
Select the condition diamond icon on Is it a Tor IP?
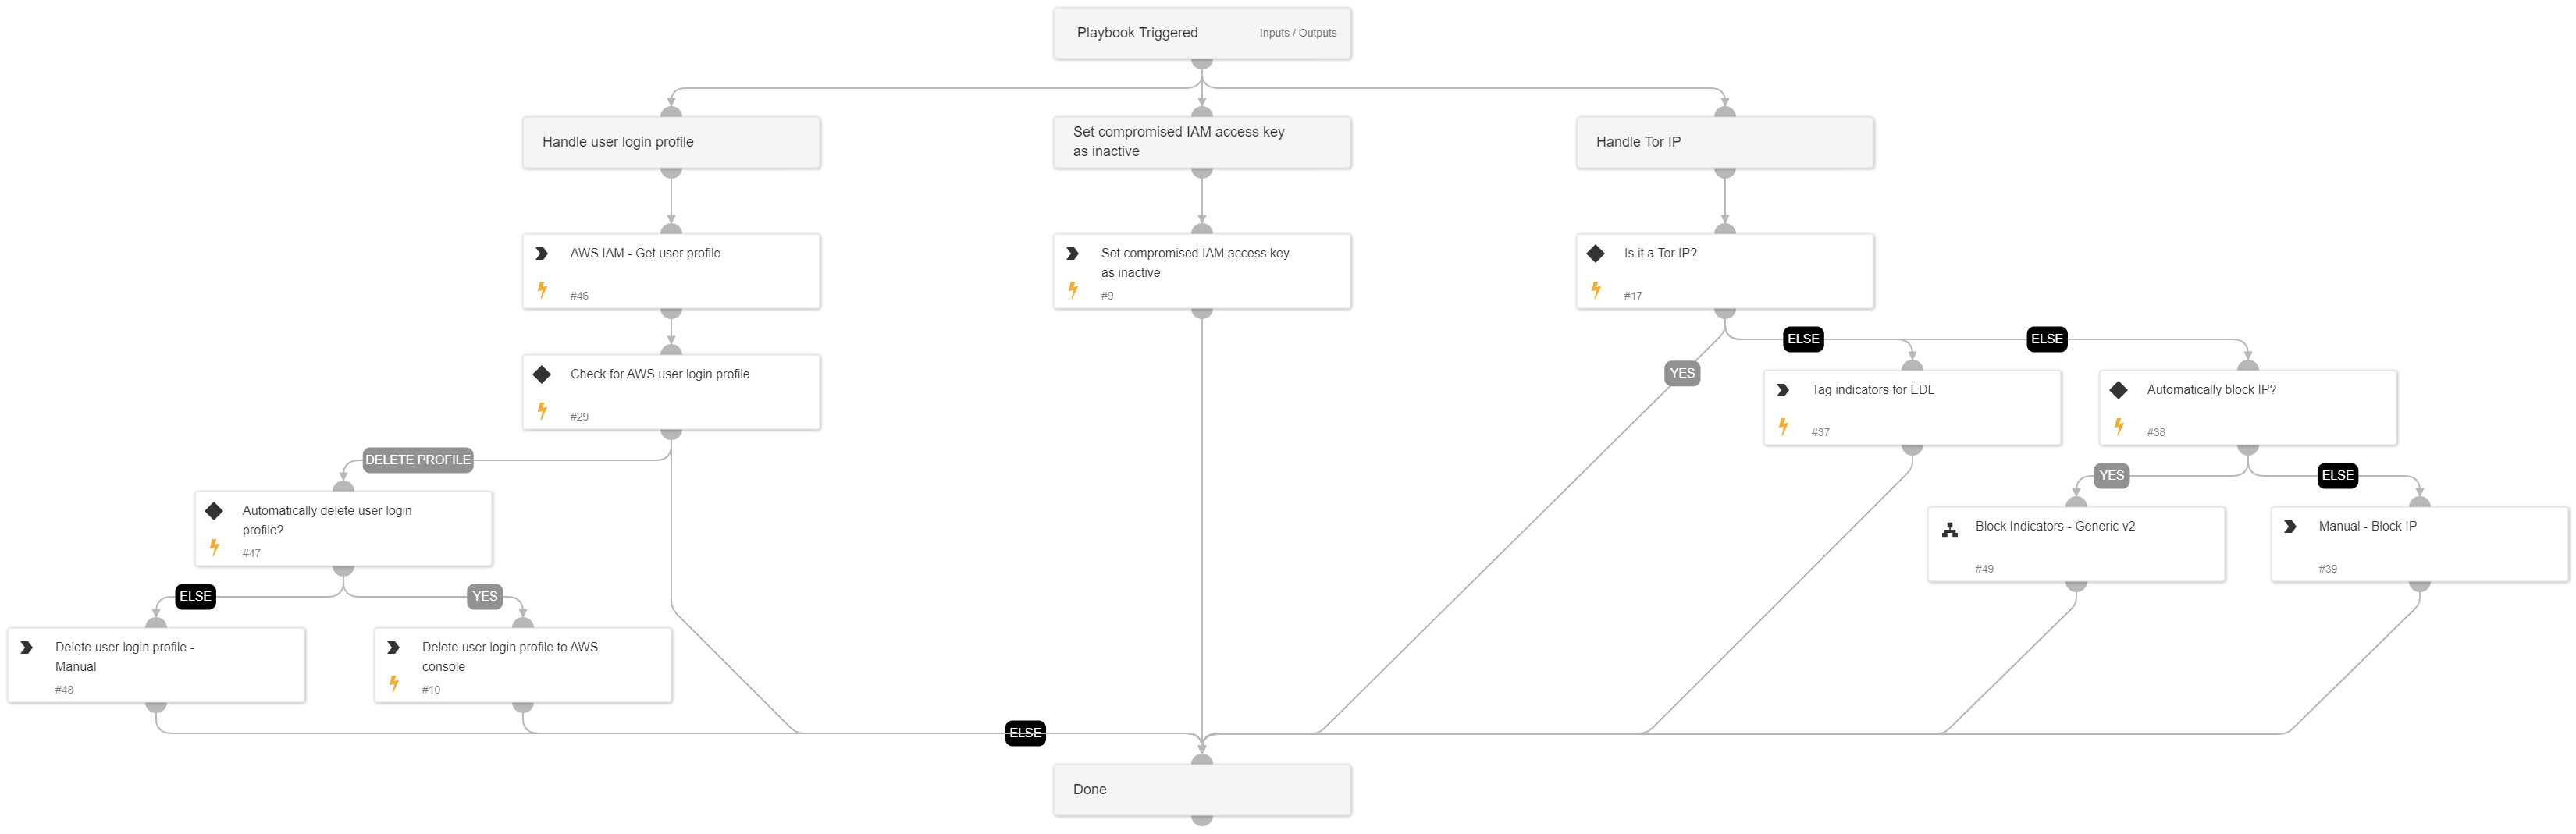tap(1596, 253)
